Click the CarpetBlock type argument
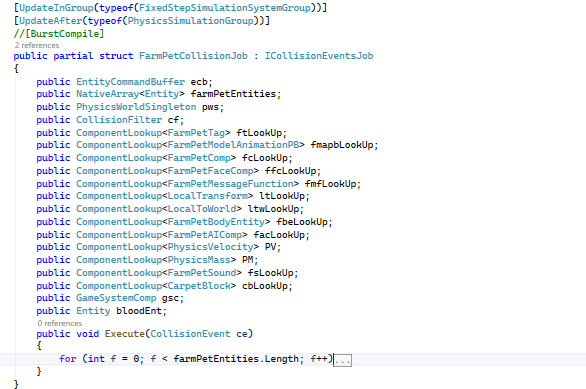This screenshot has height=389, width=586. [x=199, y=286]
